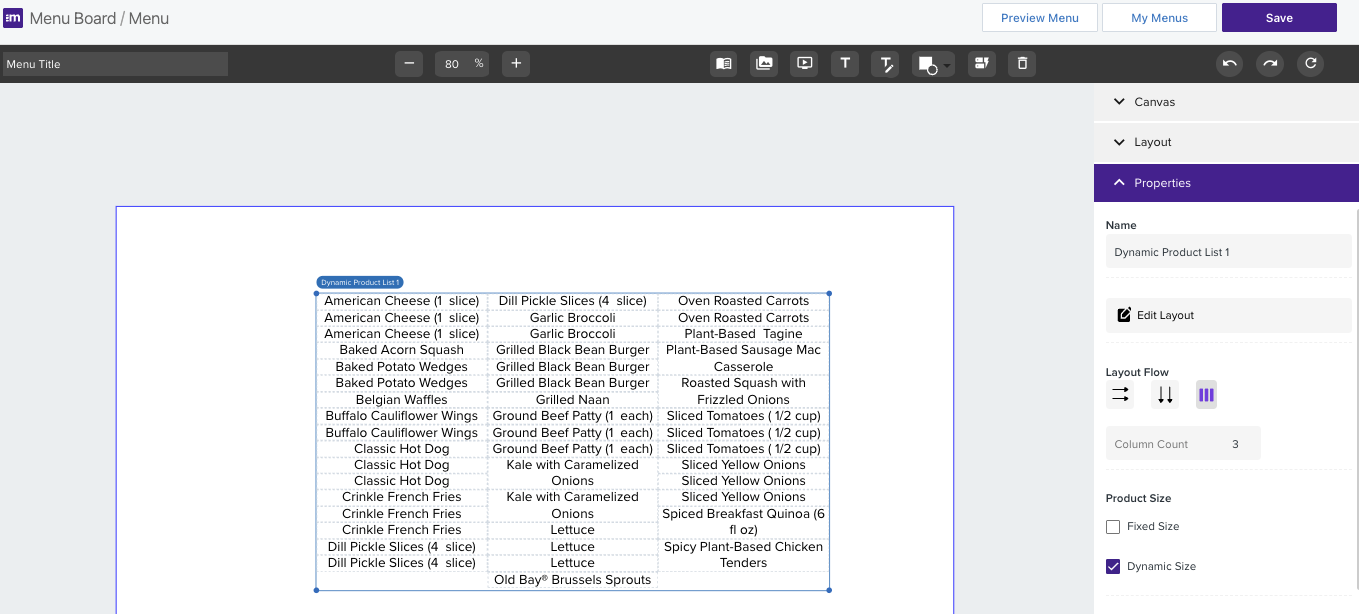Viewport: 1359px width, 614px height.
Task: Click the Name field Dynamic Product List 1
Action: pyautogui.click(x=1228, y=252)
